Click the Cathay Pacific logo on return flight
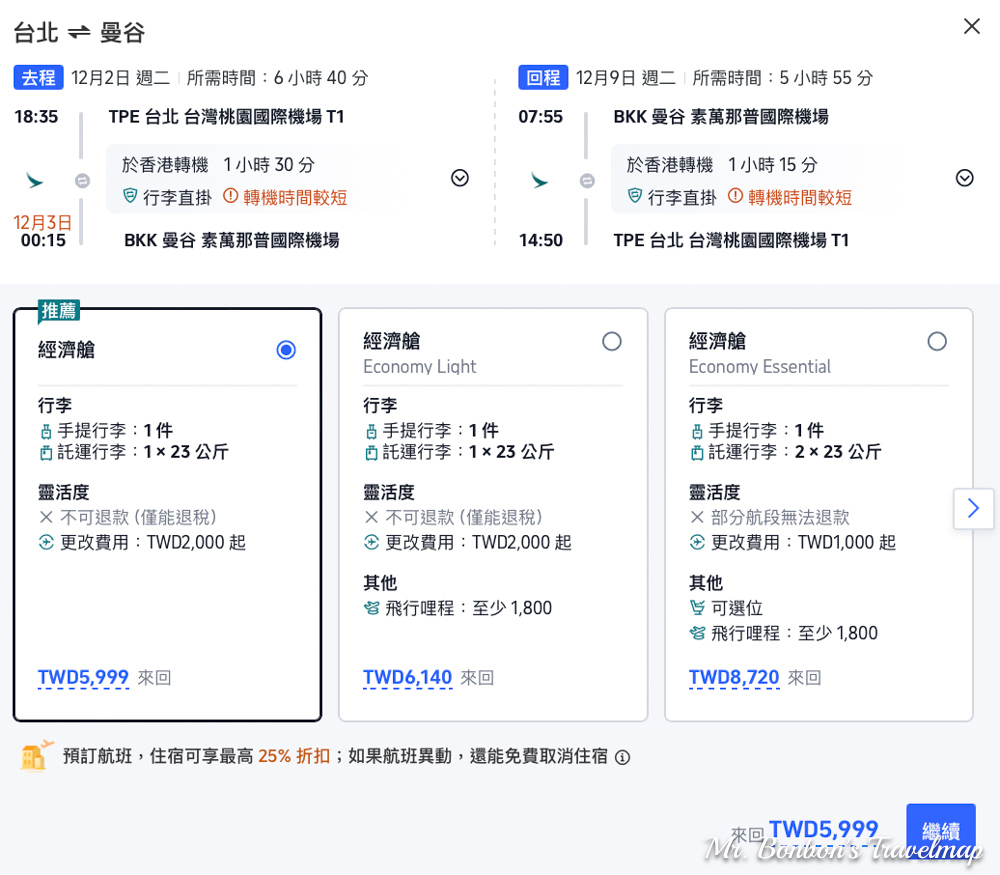Image resolution: width=1000 pixels, height=875 pixels. pos(540,180)
